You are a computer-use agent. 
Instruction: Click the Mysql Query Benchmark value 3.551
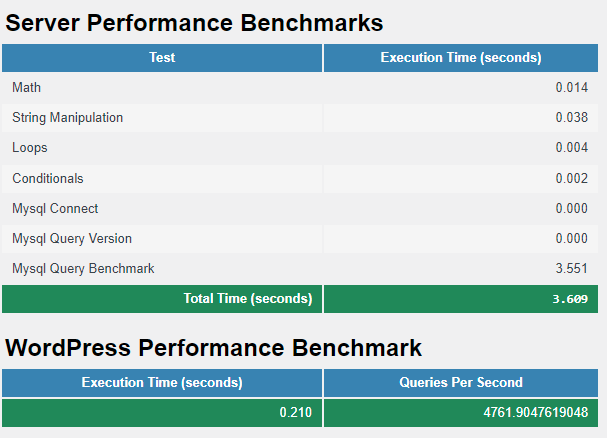pos(572,268)
